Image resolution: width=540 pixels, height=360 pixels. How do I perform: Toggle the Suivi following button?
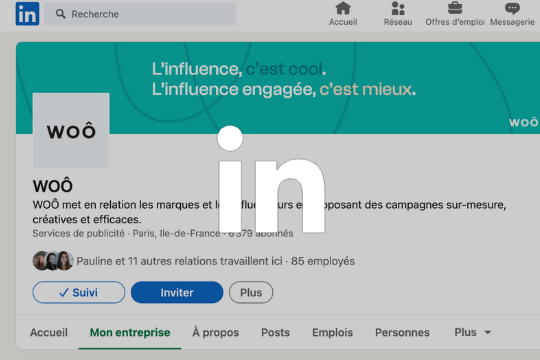[x=79, y=292]
